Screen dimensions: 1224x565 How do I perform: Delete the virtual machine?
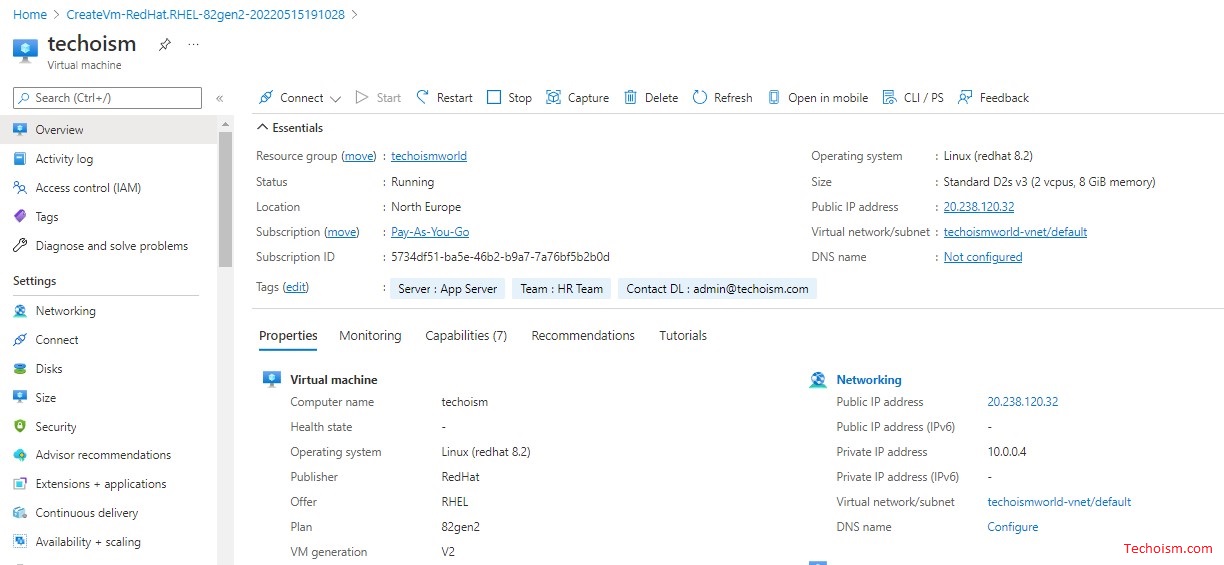point(651,98)
